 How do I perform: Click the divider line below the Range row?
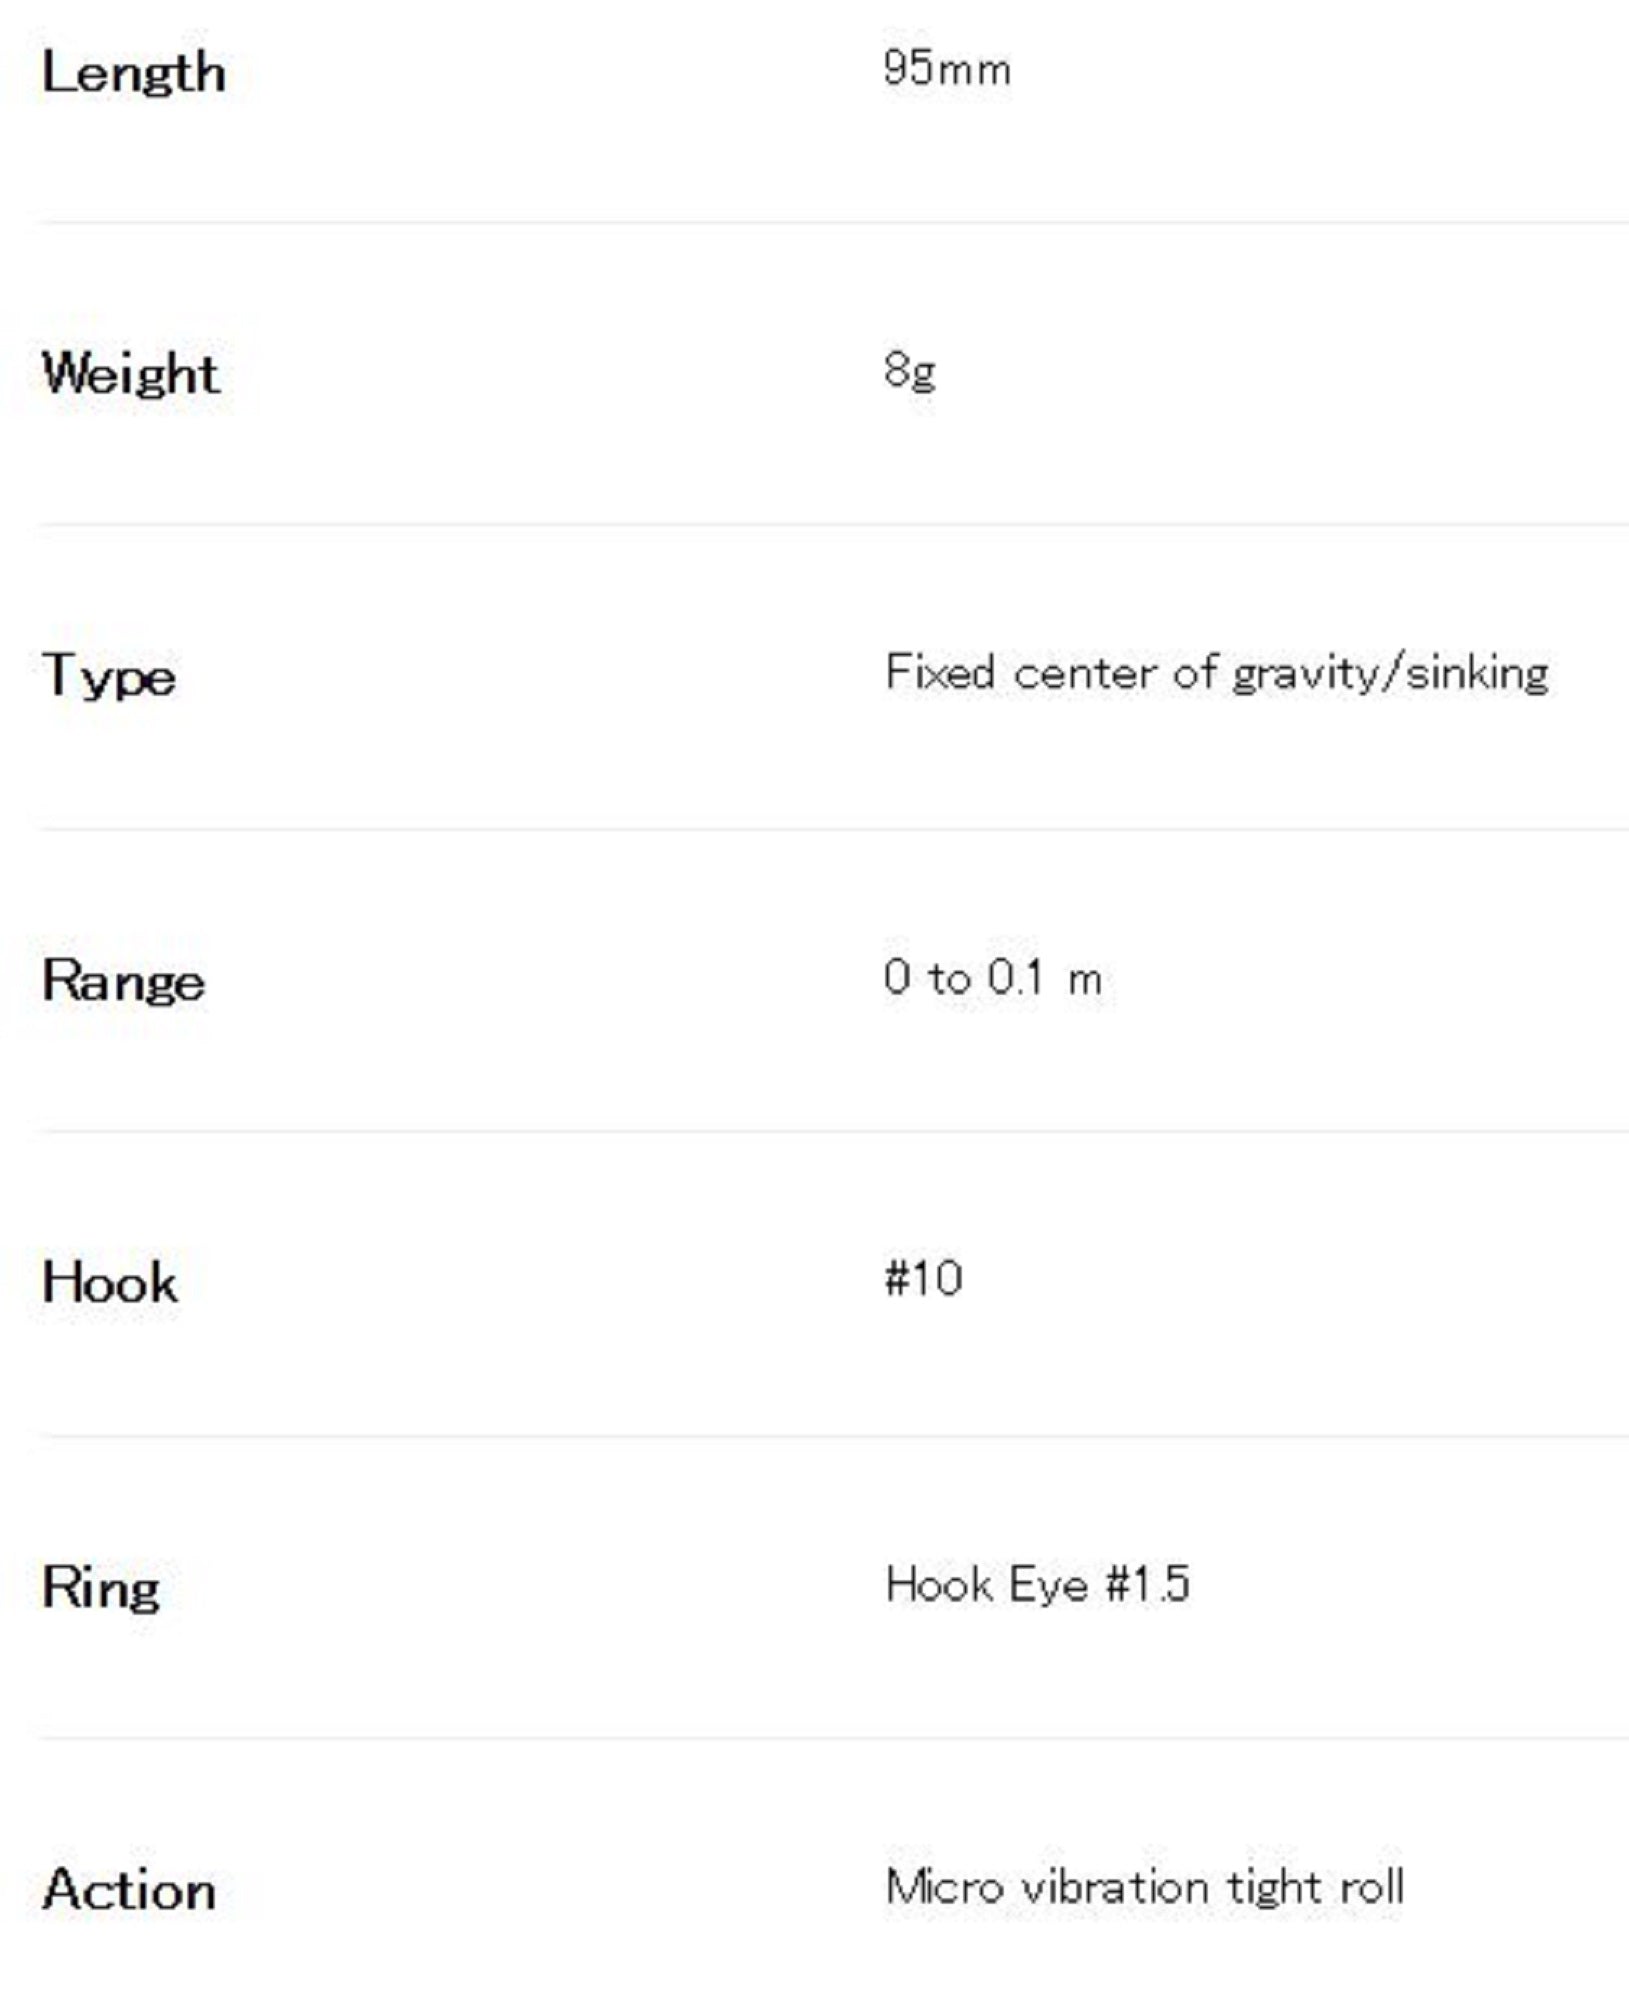832,1132
